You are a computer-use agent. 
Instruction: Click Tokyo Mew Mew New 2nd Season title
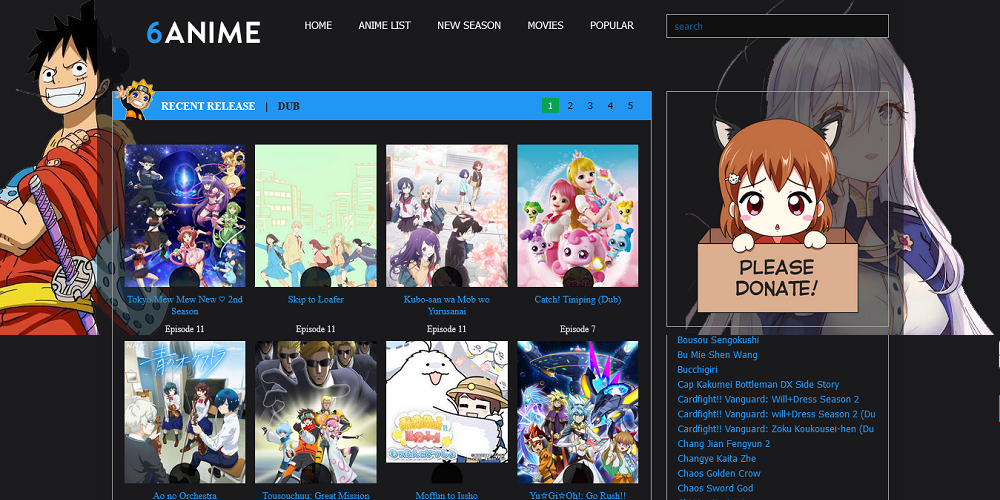click(185, 305)
